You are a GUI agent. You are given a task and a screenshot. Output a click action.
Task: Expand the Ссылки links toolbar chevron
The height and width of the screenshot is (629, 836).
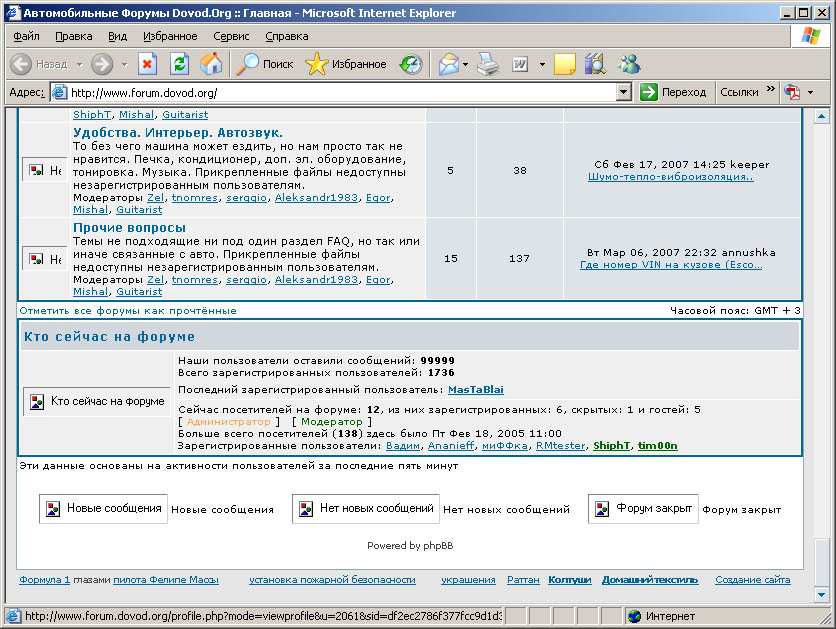click(771, 90)
